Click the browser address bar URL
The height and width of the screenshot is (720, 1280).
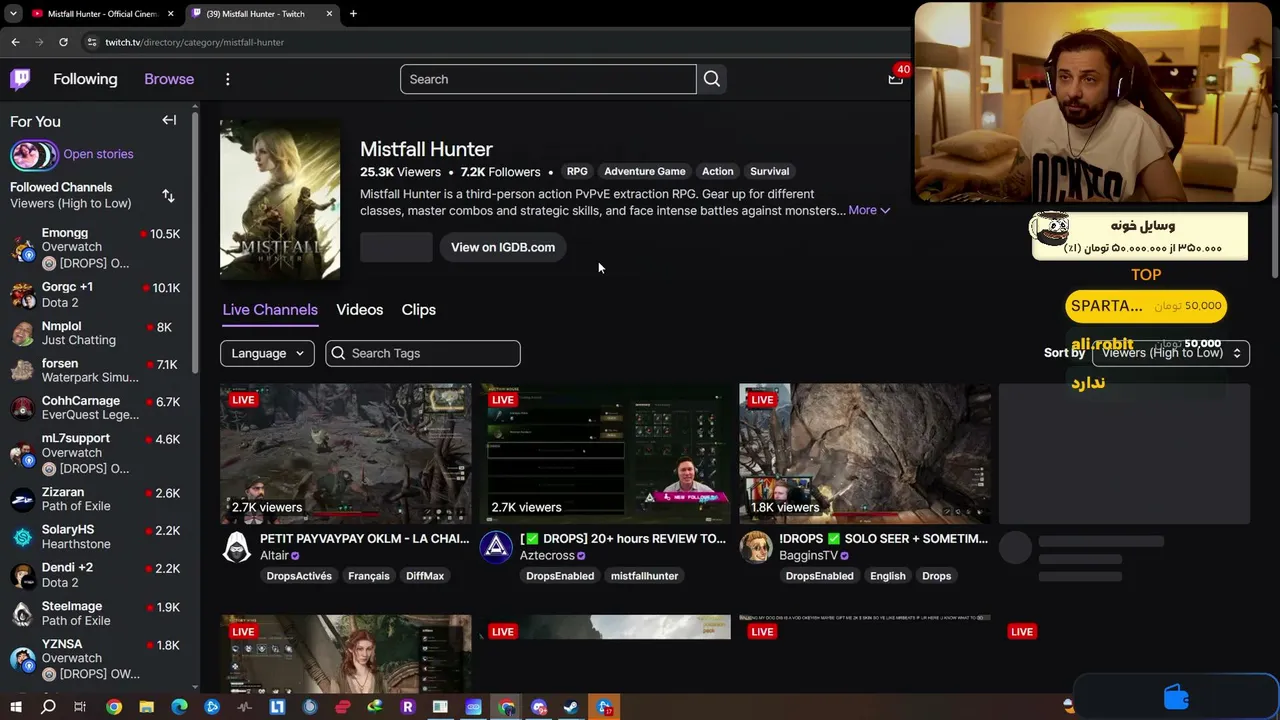pos(195,42)
